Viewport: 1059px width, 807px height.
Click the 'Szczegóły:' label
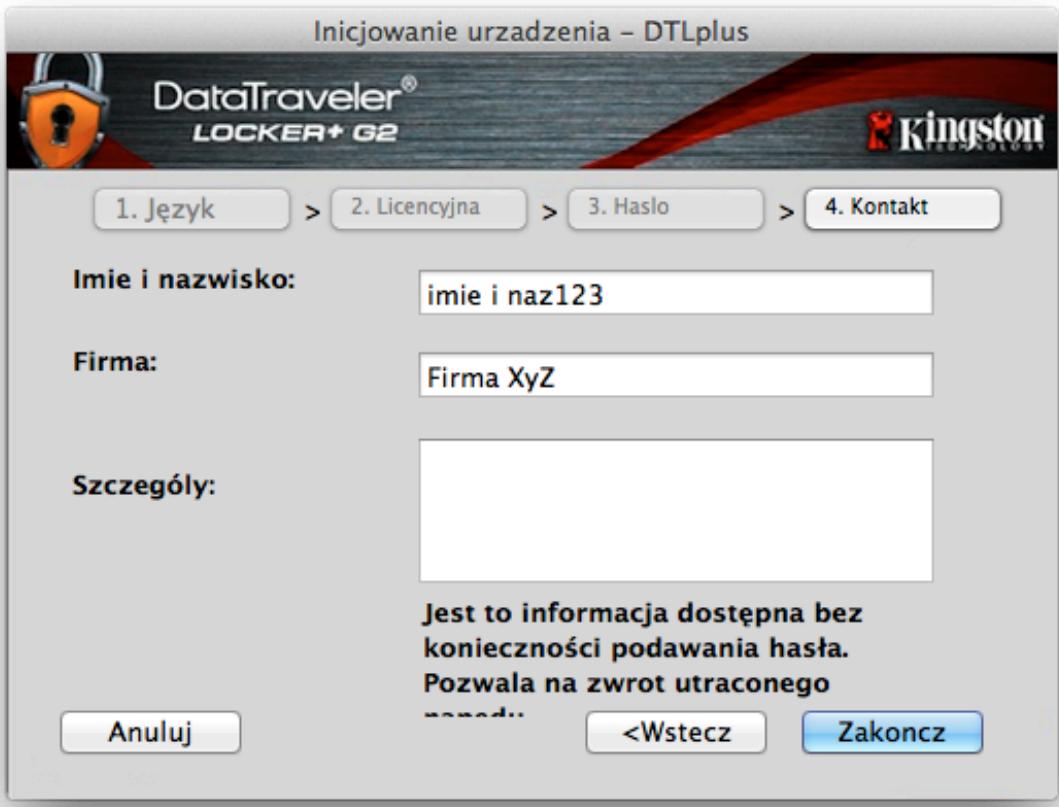pyautogui.click(x=144, y=486)
